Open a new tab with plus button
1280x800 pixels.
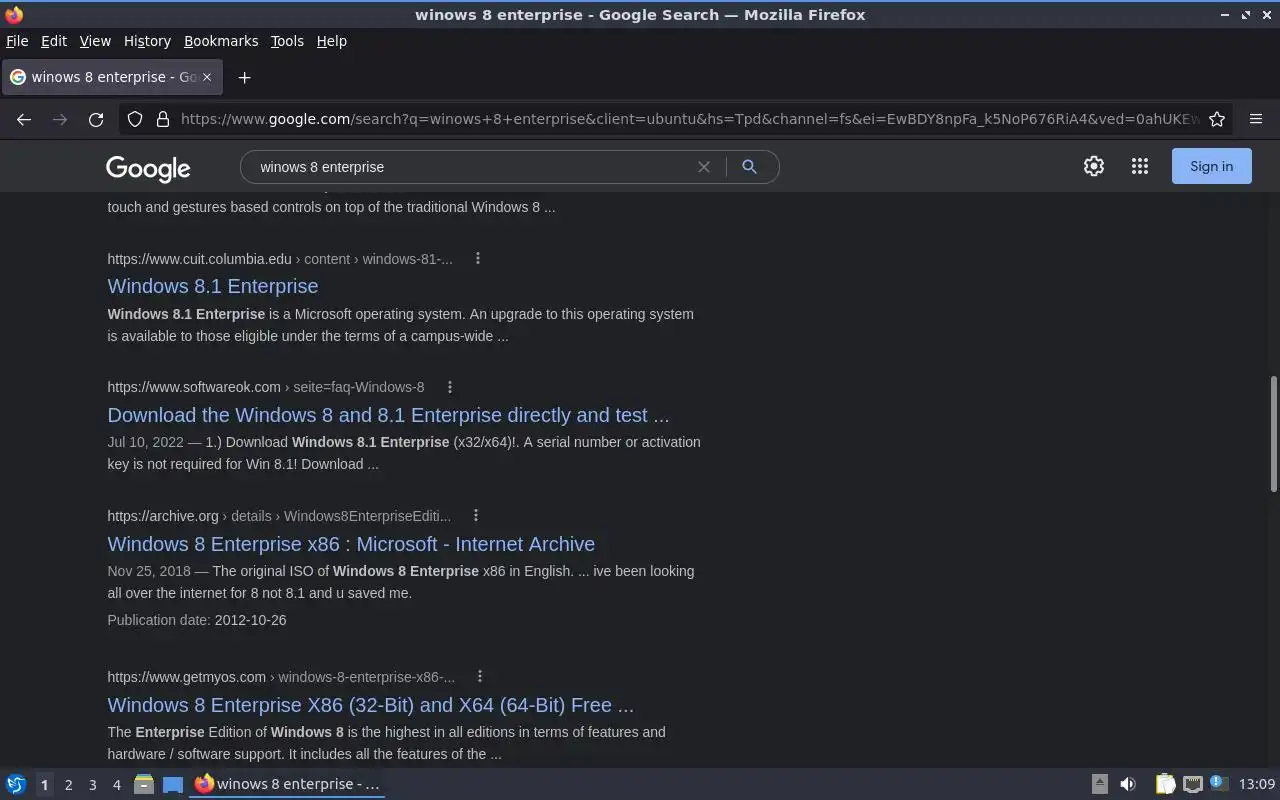pyautogui.click(x=244, y=77)
